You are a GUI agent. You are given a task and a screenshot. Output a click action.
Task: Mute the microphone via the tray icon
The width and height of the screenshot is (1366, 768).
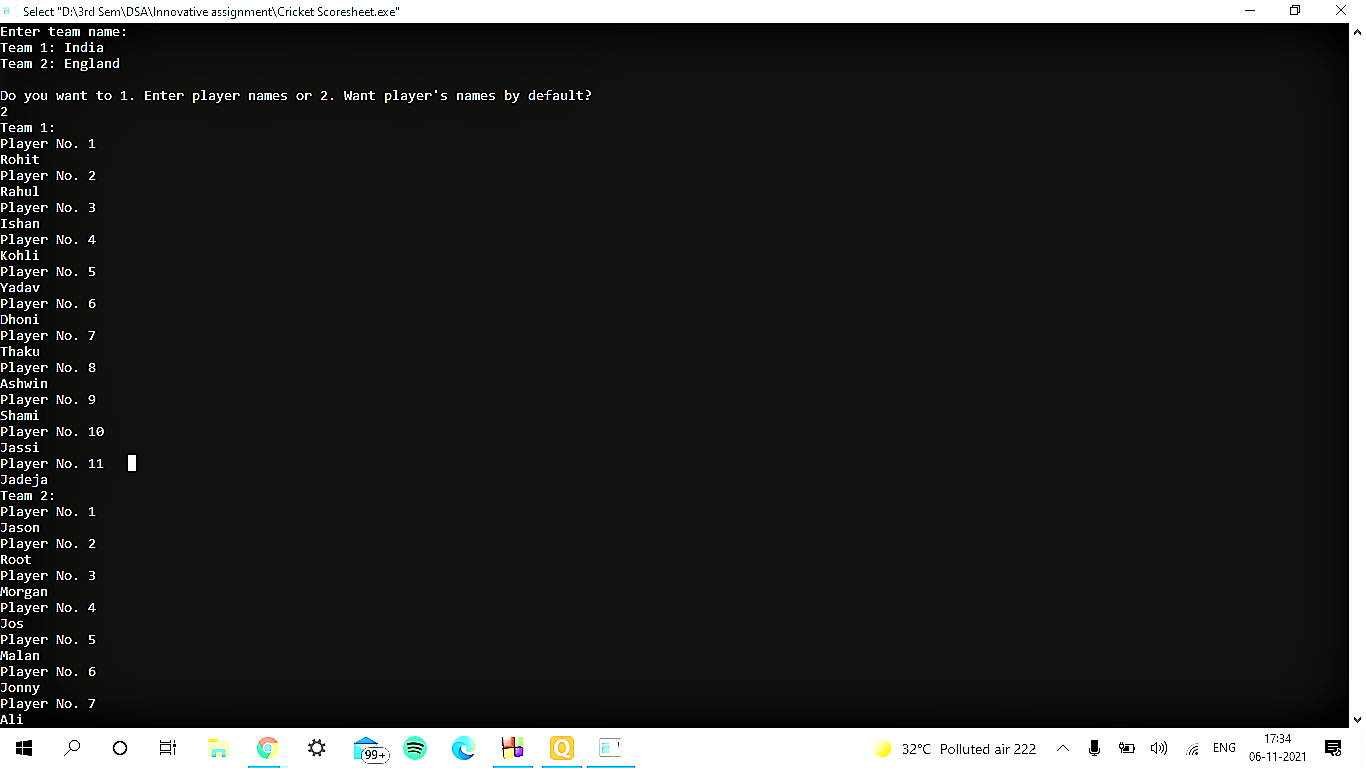1094,748
